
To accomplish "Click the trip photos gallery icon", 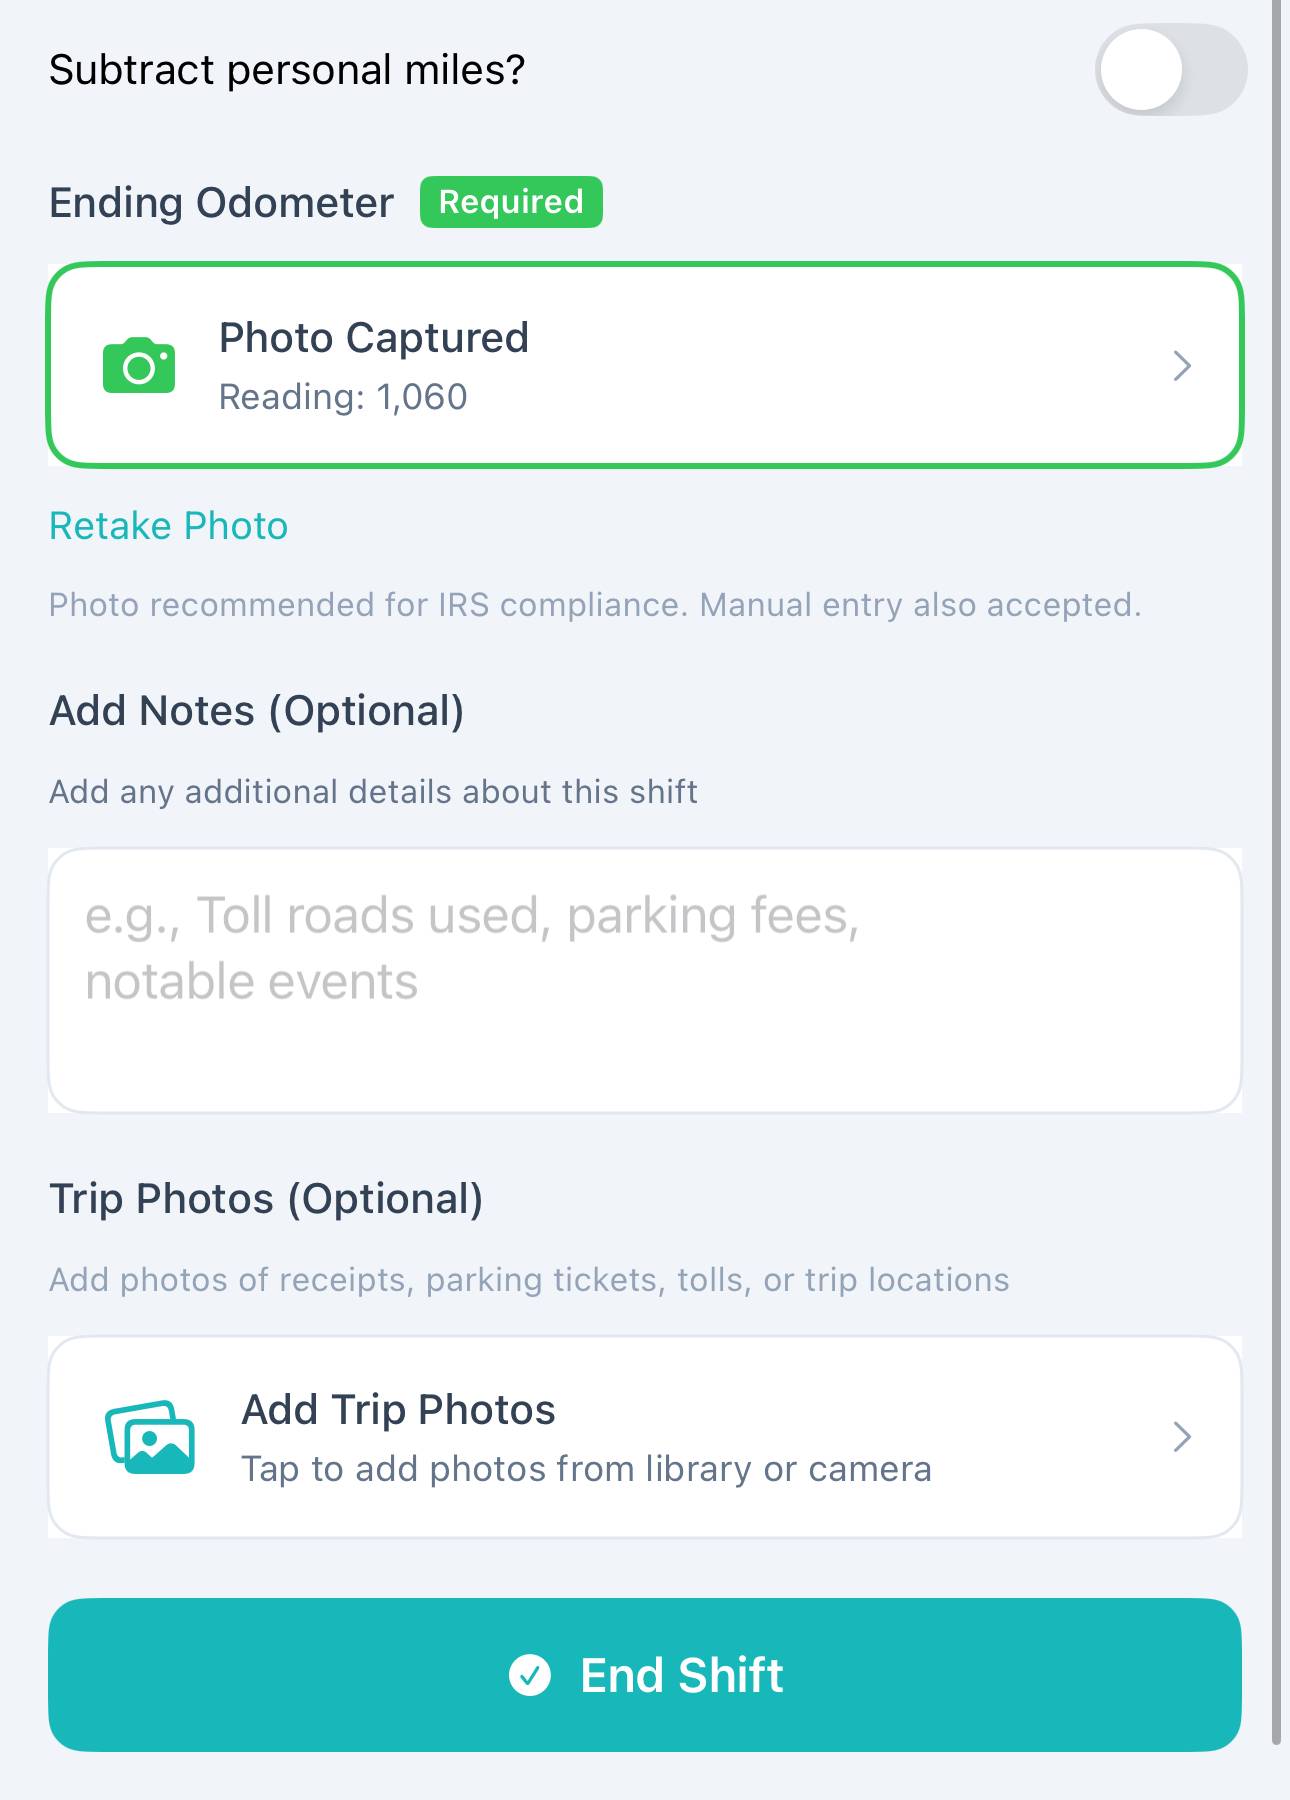I will (150, 1437).
